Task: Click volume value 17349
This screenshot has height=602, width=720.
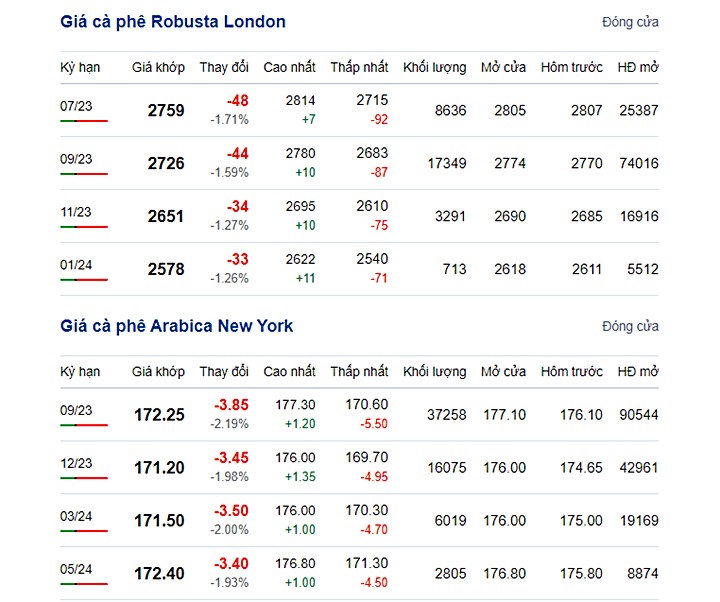Action: (447, 163)
